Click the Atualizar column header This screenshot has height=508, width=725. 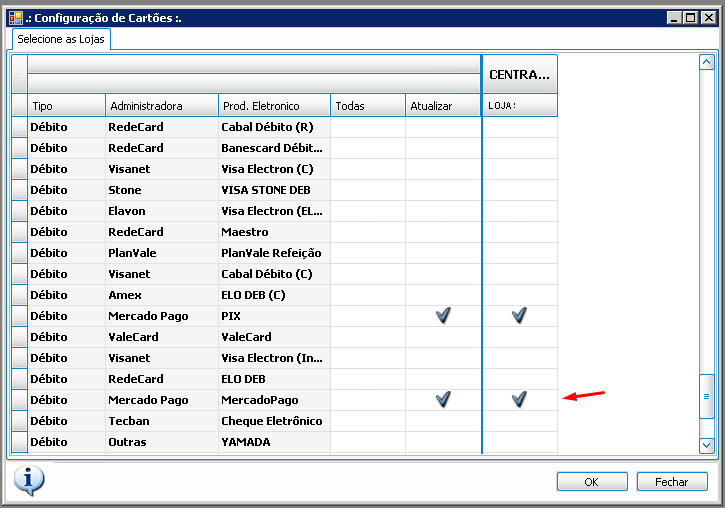pos(443,106)
